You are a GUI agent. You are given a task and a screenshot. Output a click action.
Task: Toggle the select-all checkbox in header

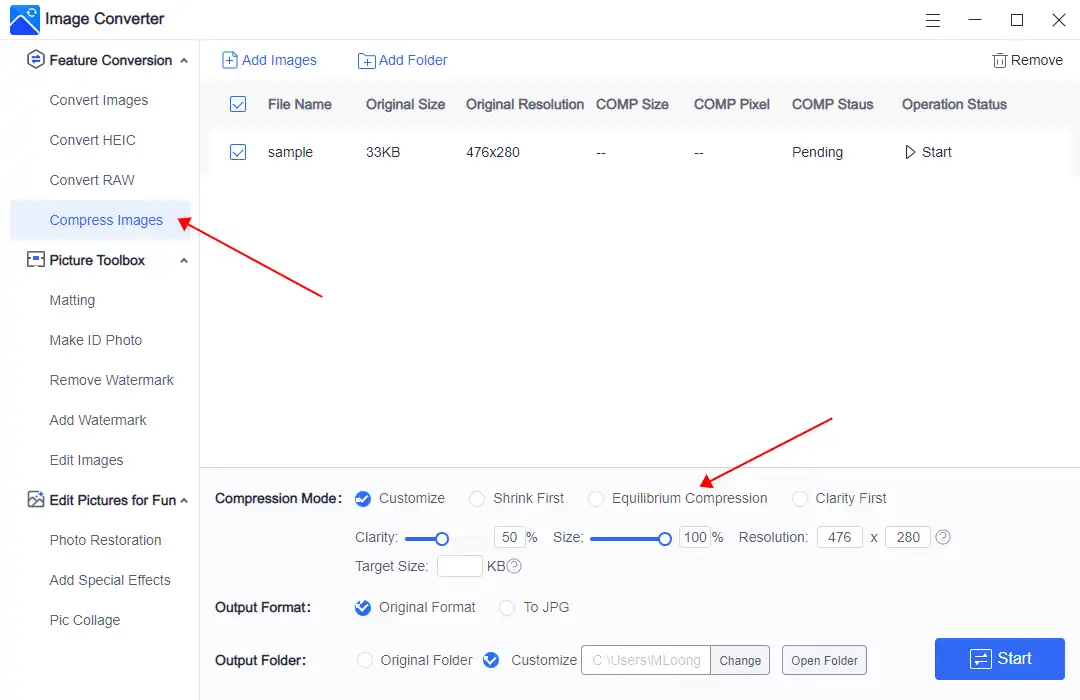[238, 104]
